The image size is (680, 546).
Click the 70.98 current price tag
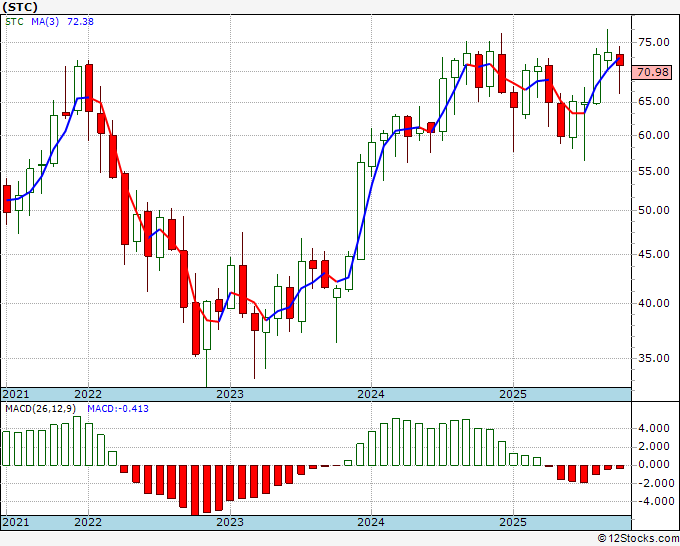coord(653,72)
